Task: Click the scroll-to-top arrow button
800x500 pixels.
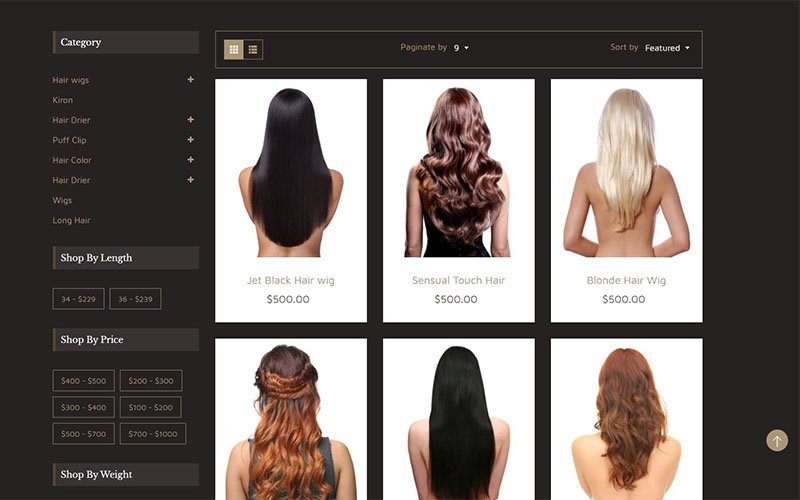Action: [x=777, y=440]
